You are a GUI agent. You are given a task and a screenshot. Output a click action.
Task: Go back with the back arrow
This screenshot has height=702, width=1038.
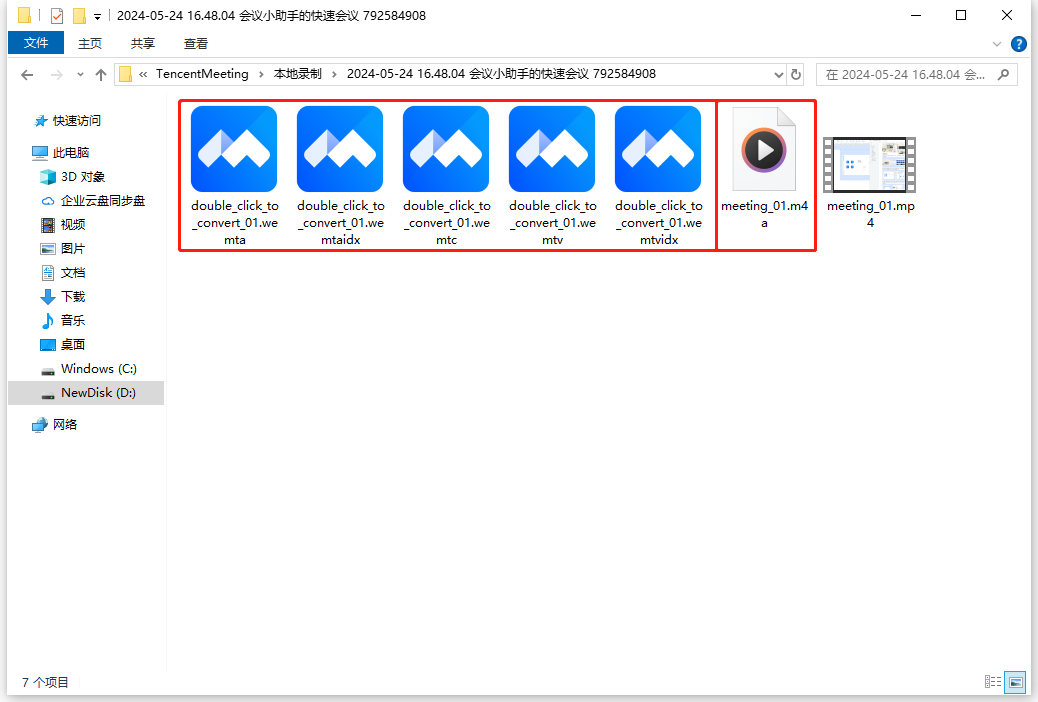(x=27, y=75)
